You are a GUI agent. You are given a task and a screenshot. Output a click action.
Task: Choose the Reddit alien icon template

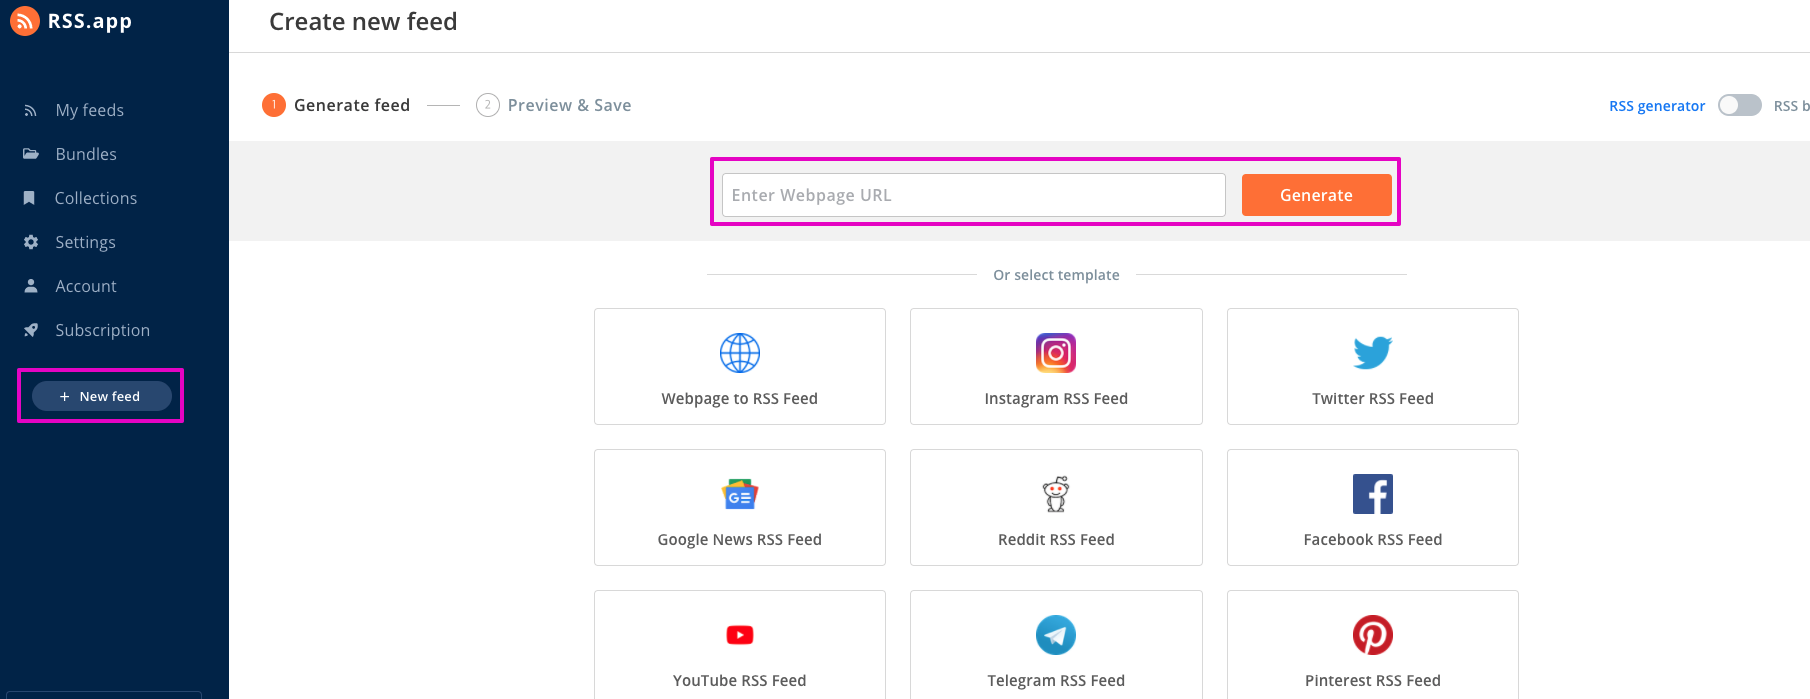[x=1056, y=494]
